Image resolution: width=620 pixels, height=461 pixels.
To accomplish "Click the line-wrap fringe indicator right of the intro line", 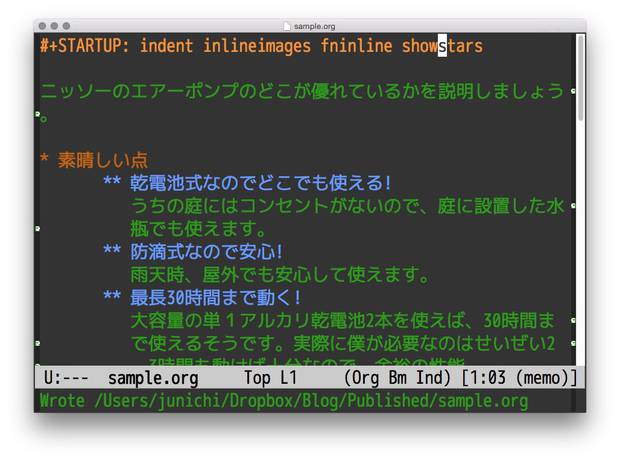I will (573, 91).
